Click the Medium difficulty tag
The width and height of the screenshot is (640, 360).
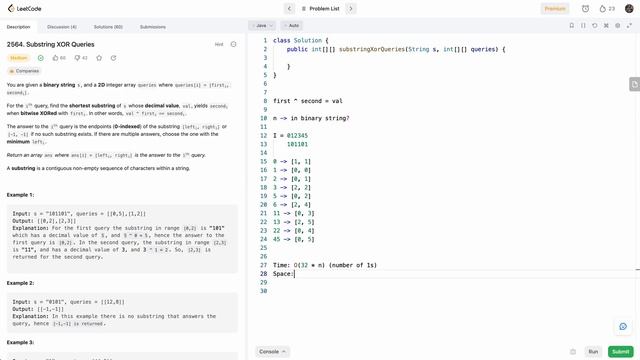[x=18, y=58]
